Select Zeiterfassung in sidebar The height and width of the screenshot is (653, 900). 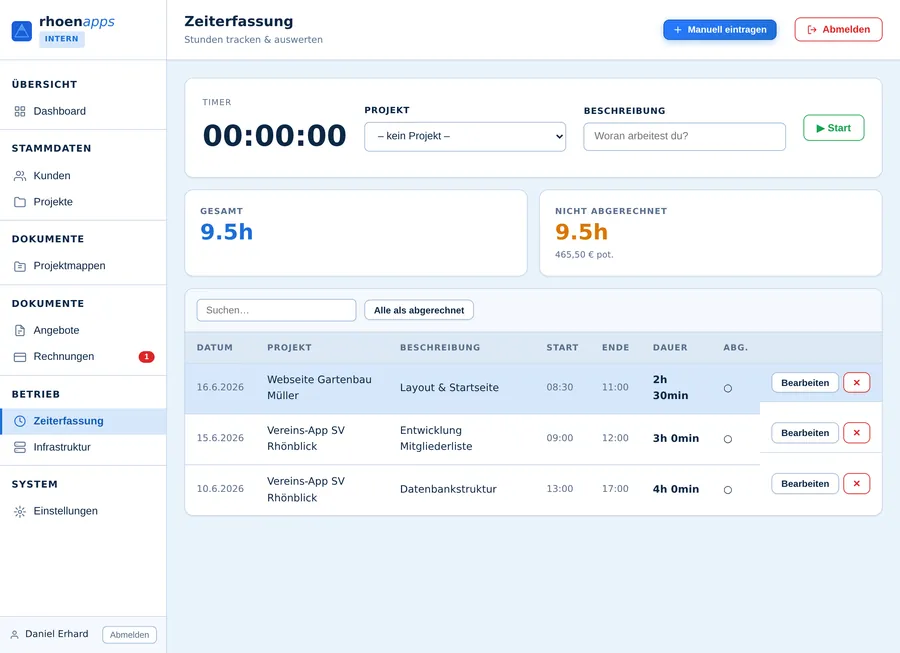(x=83, y=421)
